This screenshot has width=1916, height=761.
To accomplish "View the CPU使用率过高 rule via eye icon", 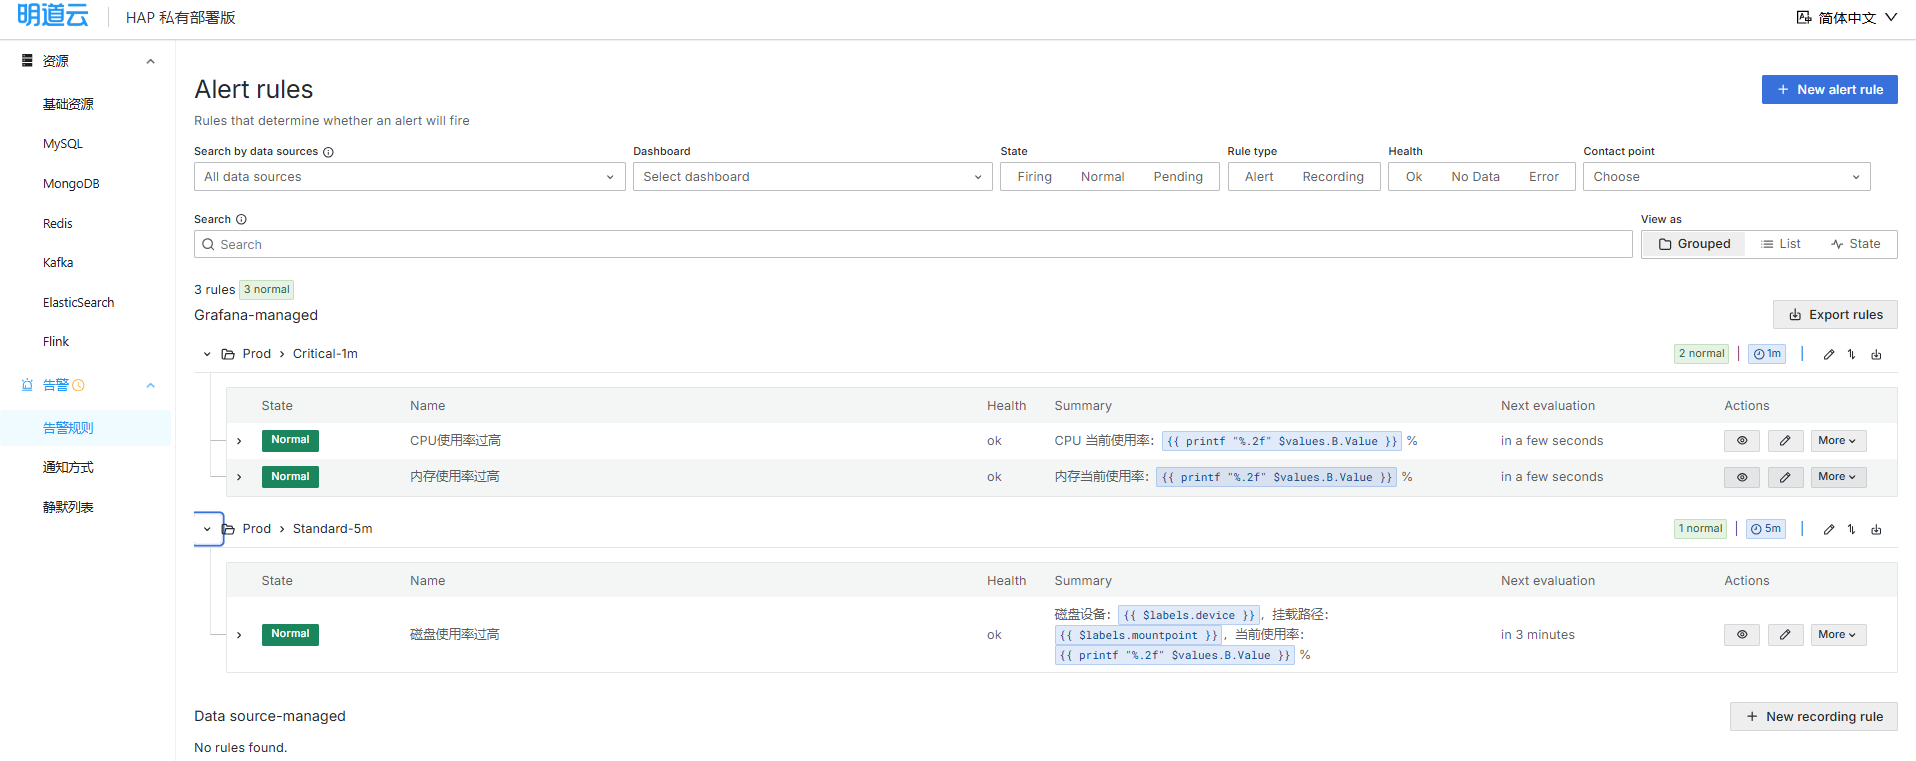I will pyautogui.click(x=1742, y=441).
